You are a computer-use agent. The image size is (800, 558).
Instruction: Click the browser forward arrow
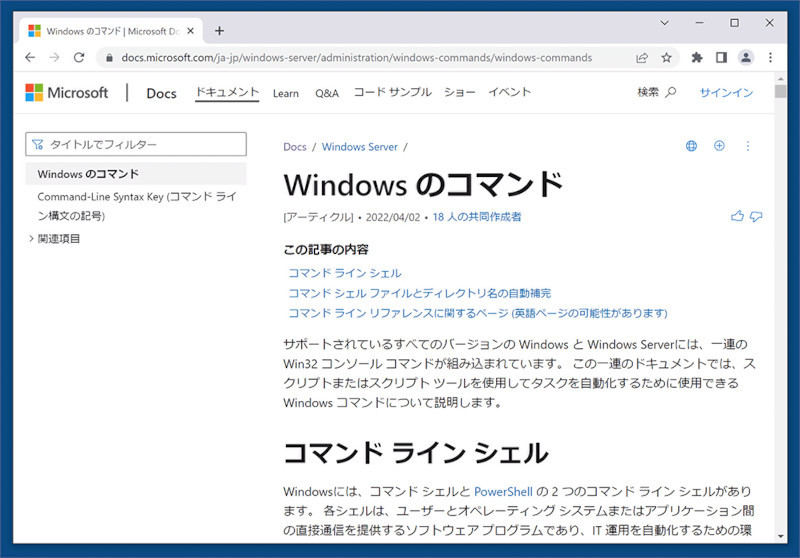[55, 58]
